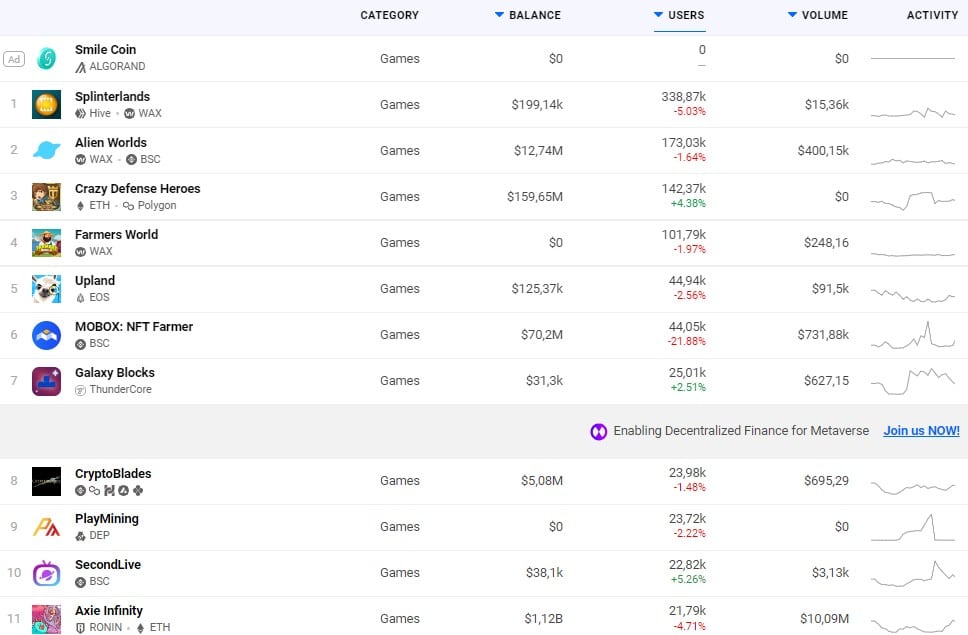Click the BSC chain icon under MOBOX
968x635 pixels.
(80, 344)
